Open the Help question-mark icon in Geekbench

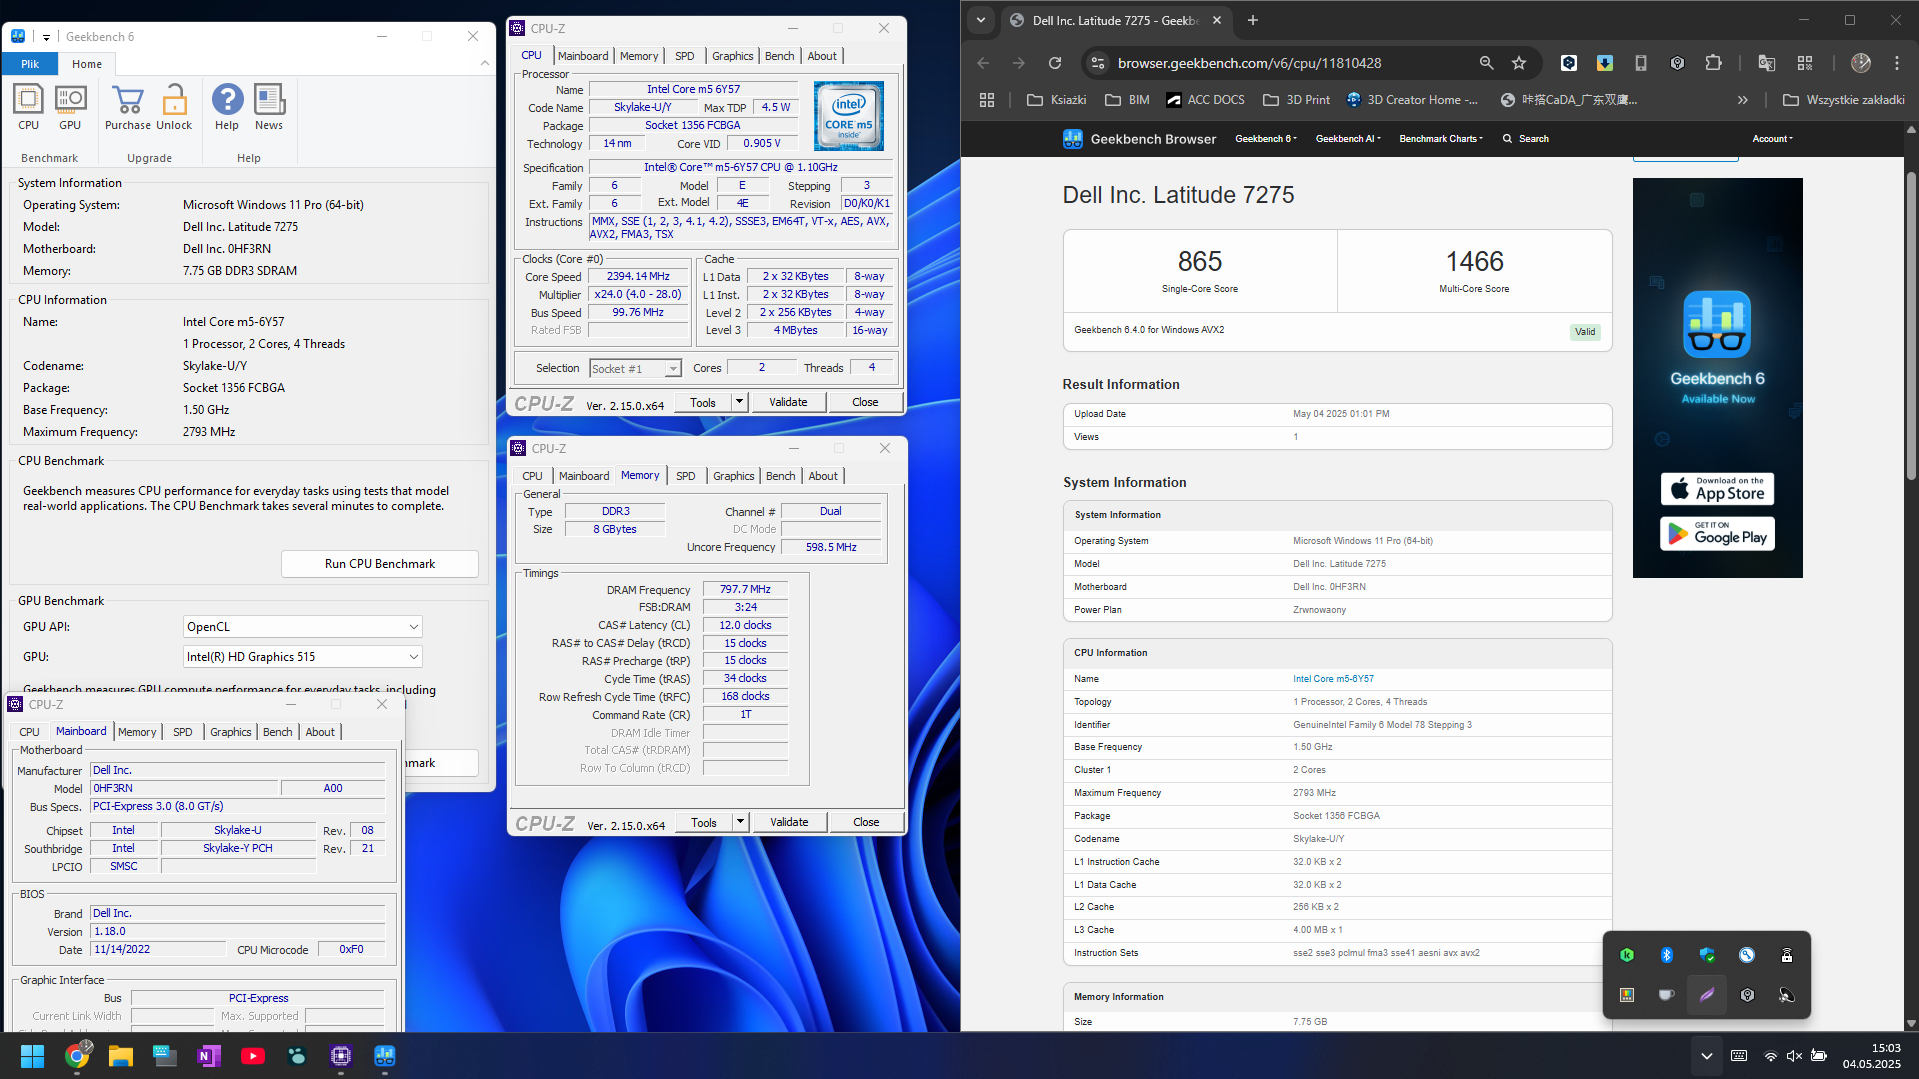227,107
